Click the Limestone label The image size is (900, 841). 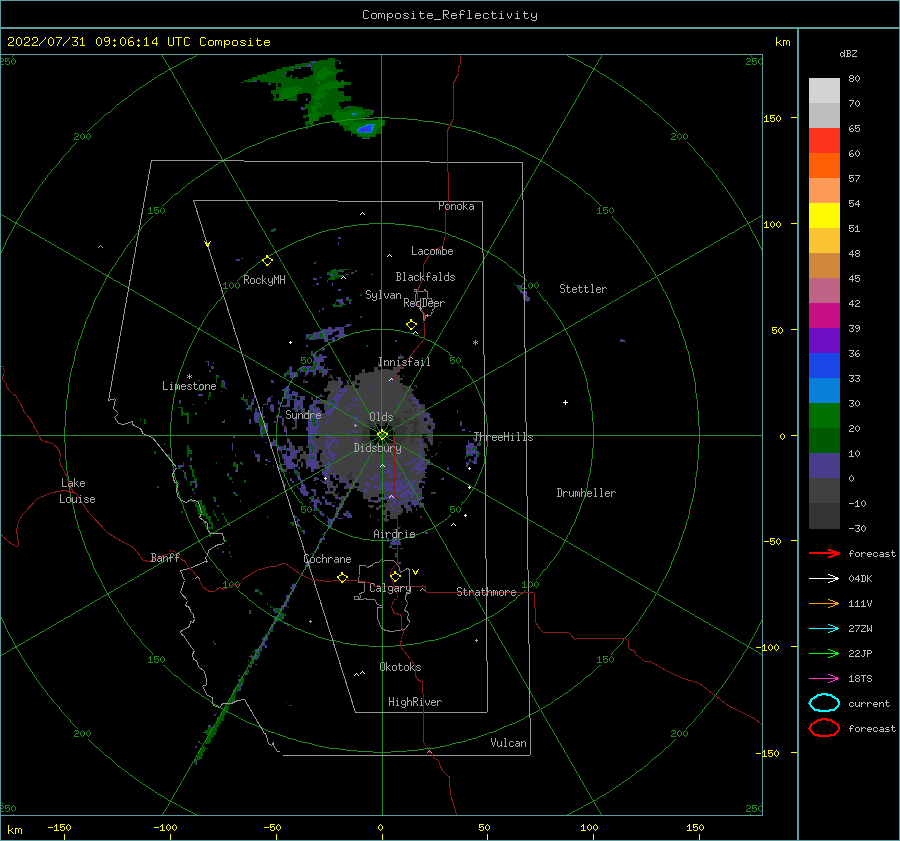(x=189, y=386)
